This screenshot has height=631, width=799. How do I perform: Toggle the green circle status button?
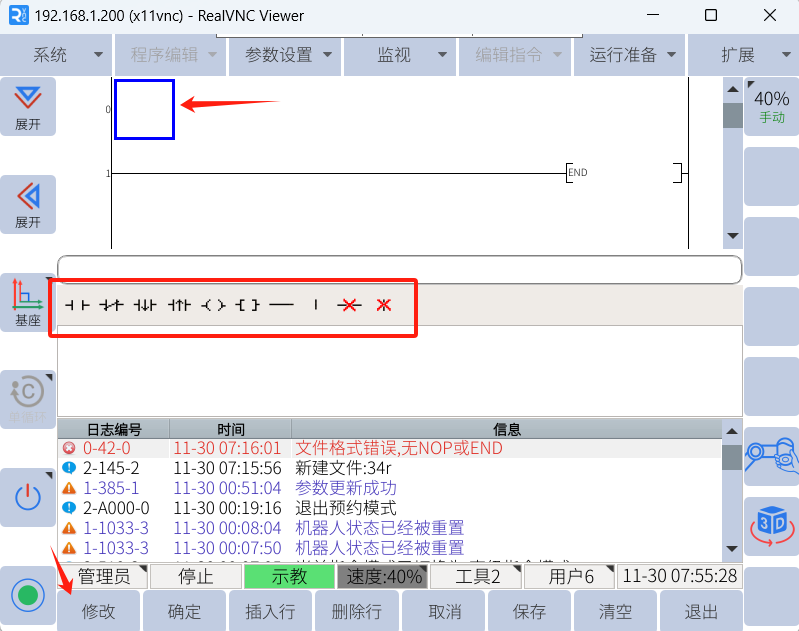pos(27,595)
